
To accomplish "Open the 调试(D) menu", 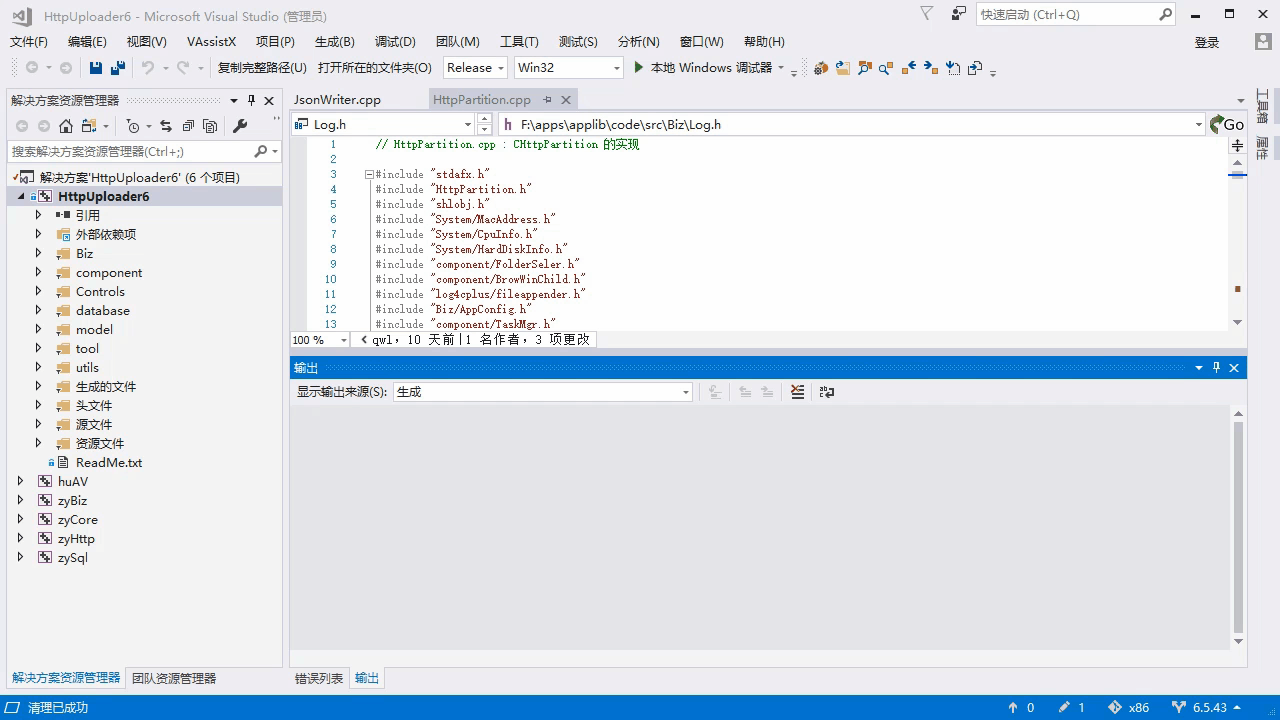I will [x=395, y=41].
